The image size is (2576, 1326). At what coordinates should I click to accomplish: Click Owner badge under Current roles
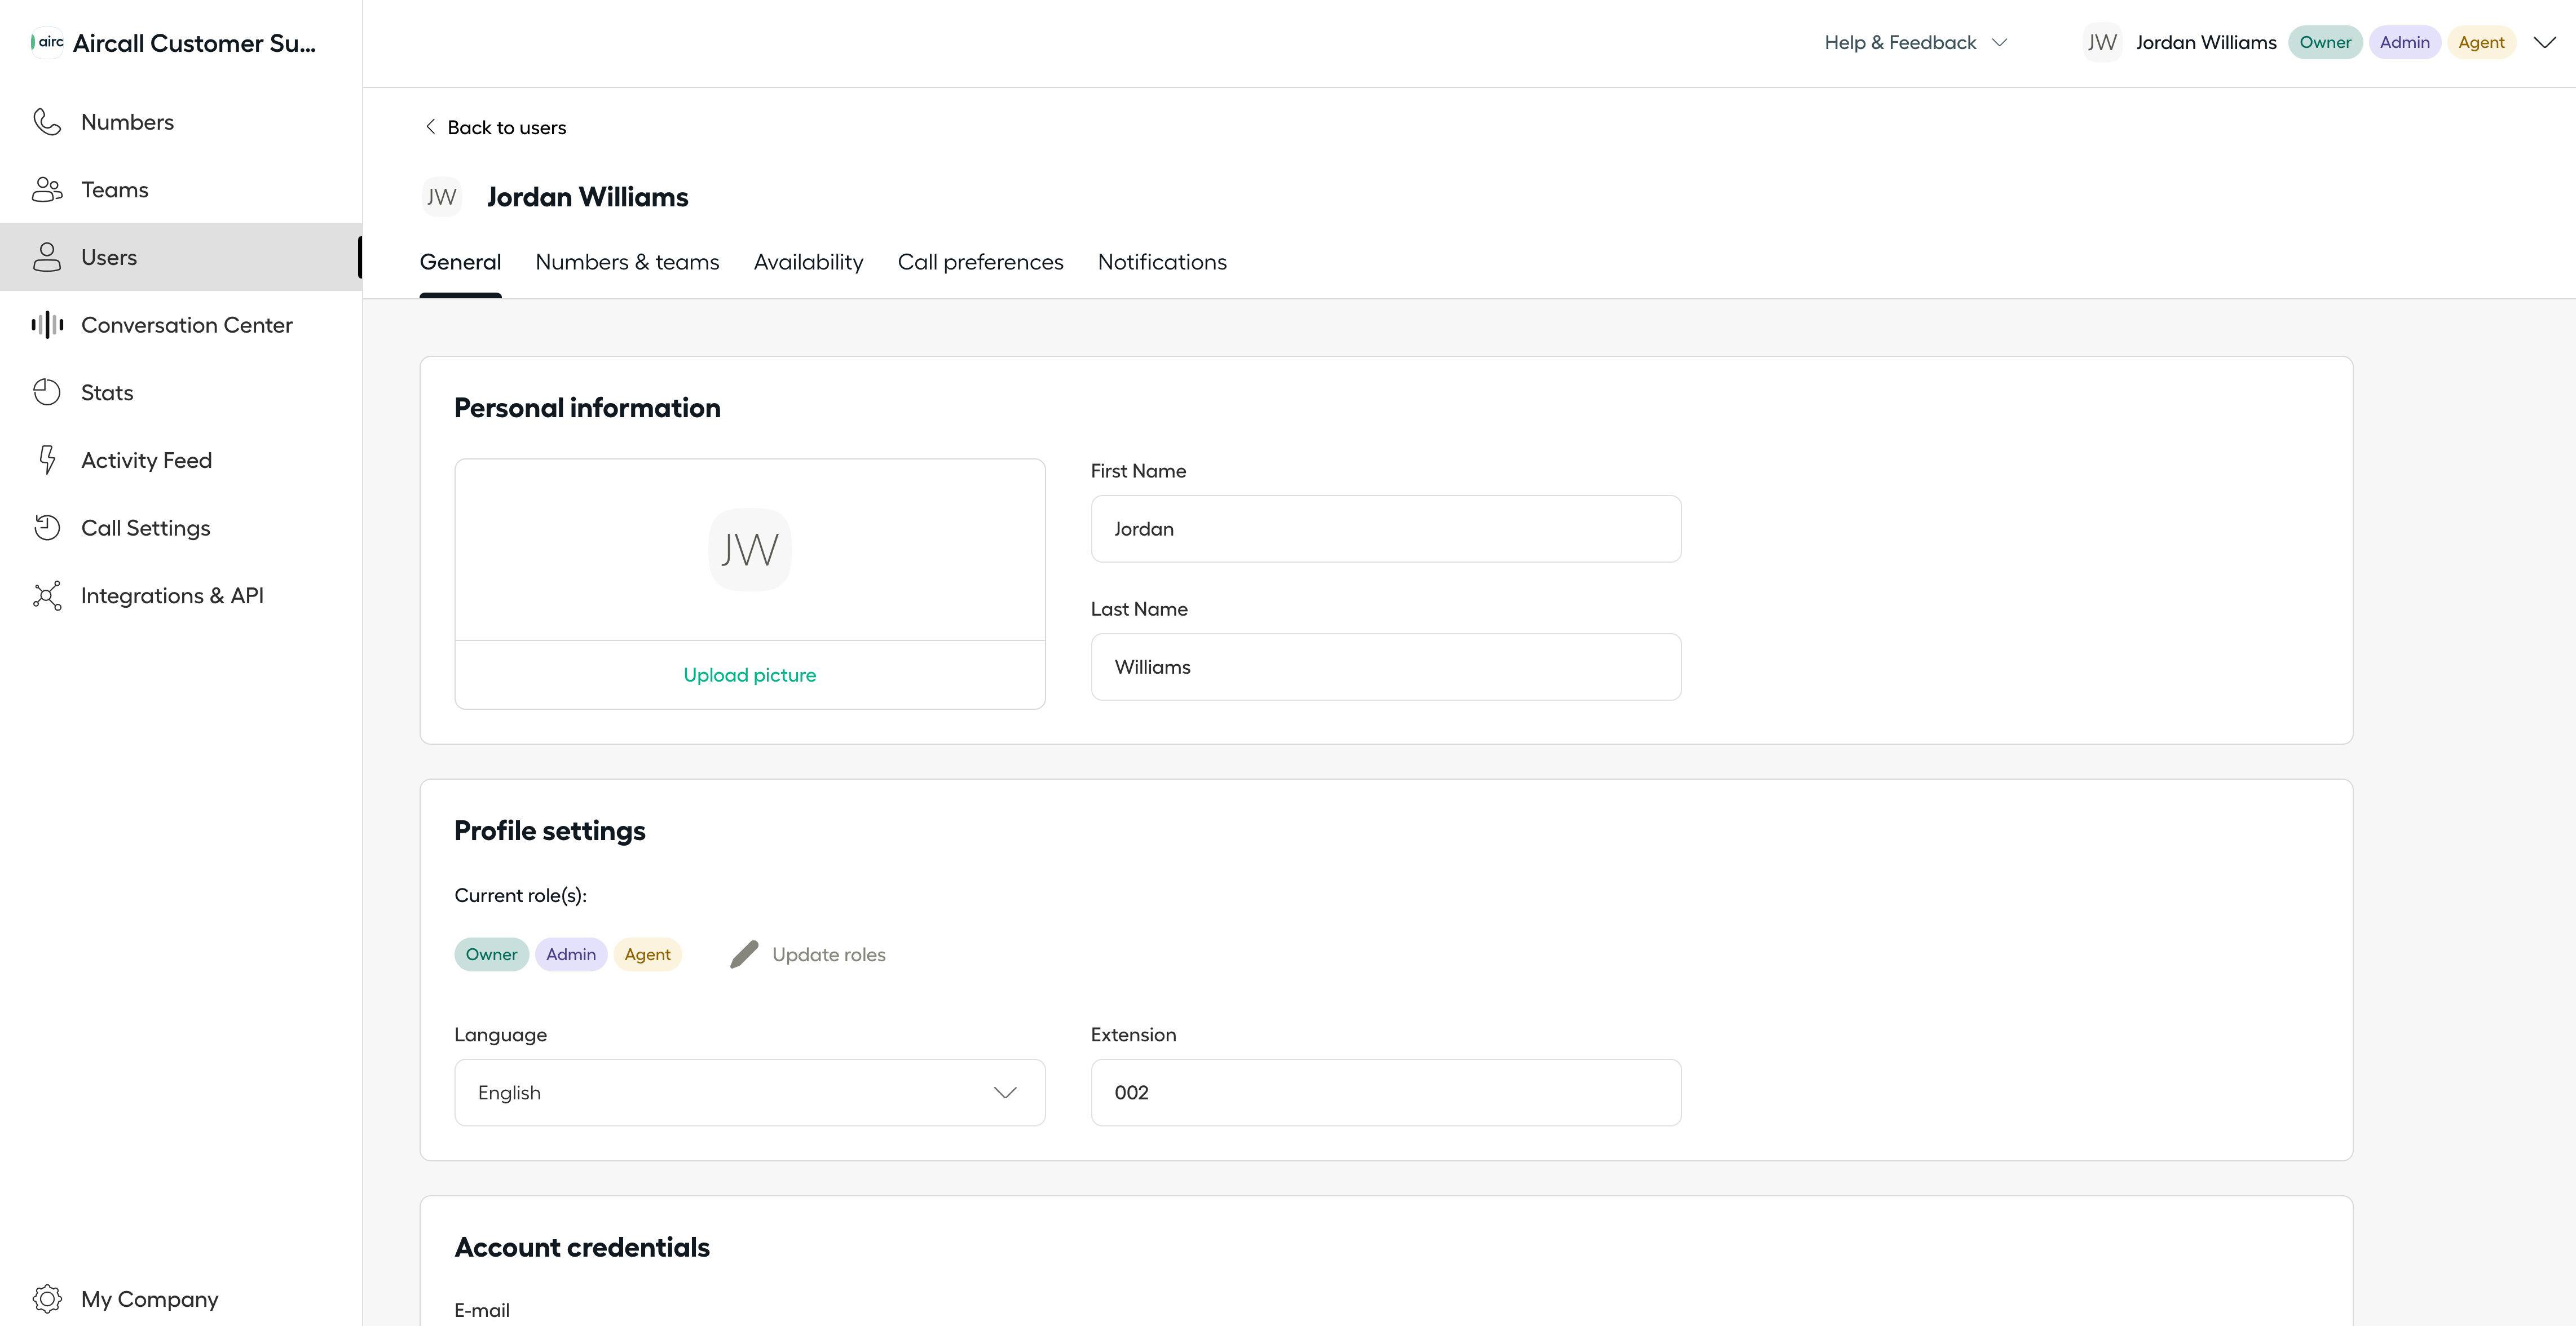[x=491, y=954]
